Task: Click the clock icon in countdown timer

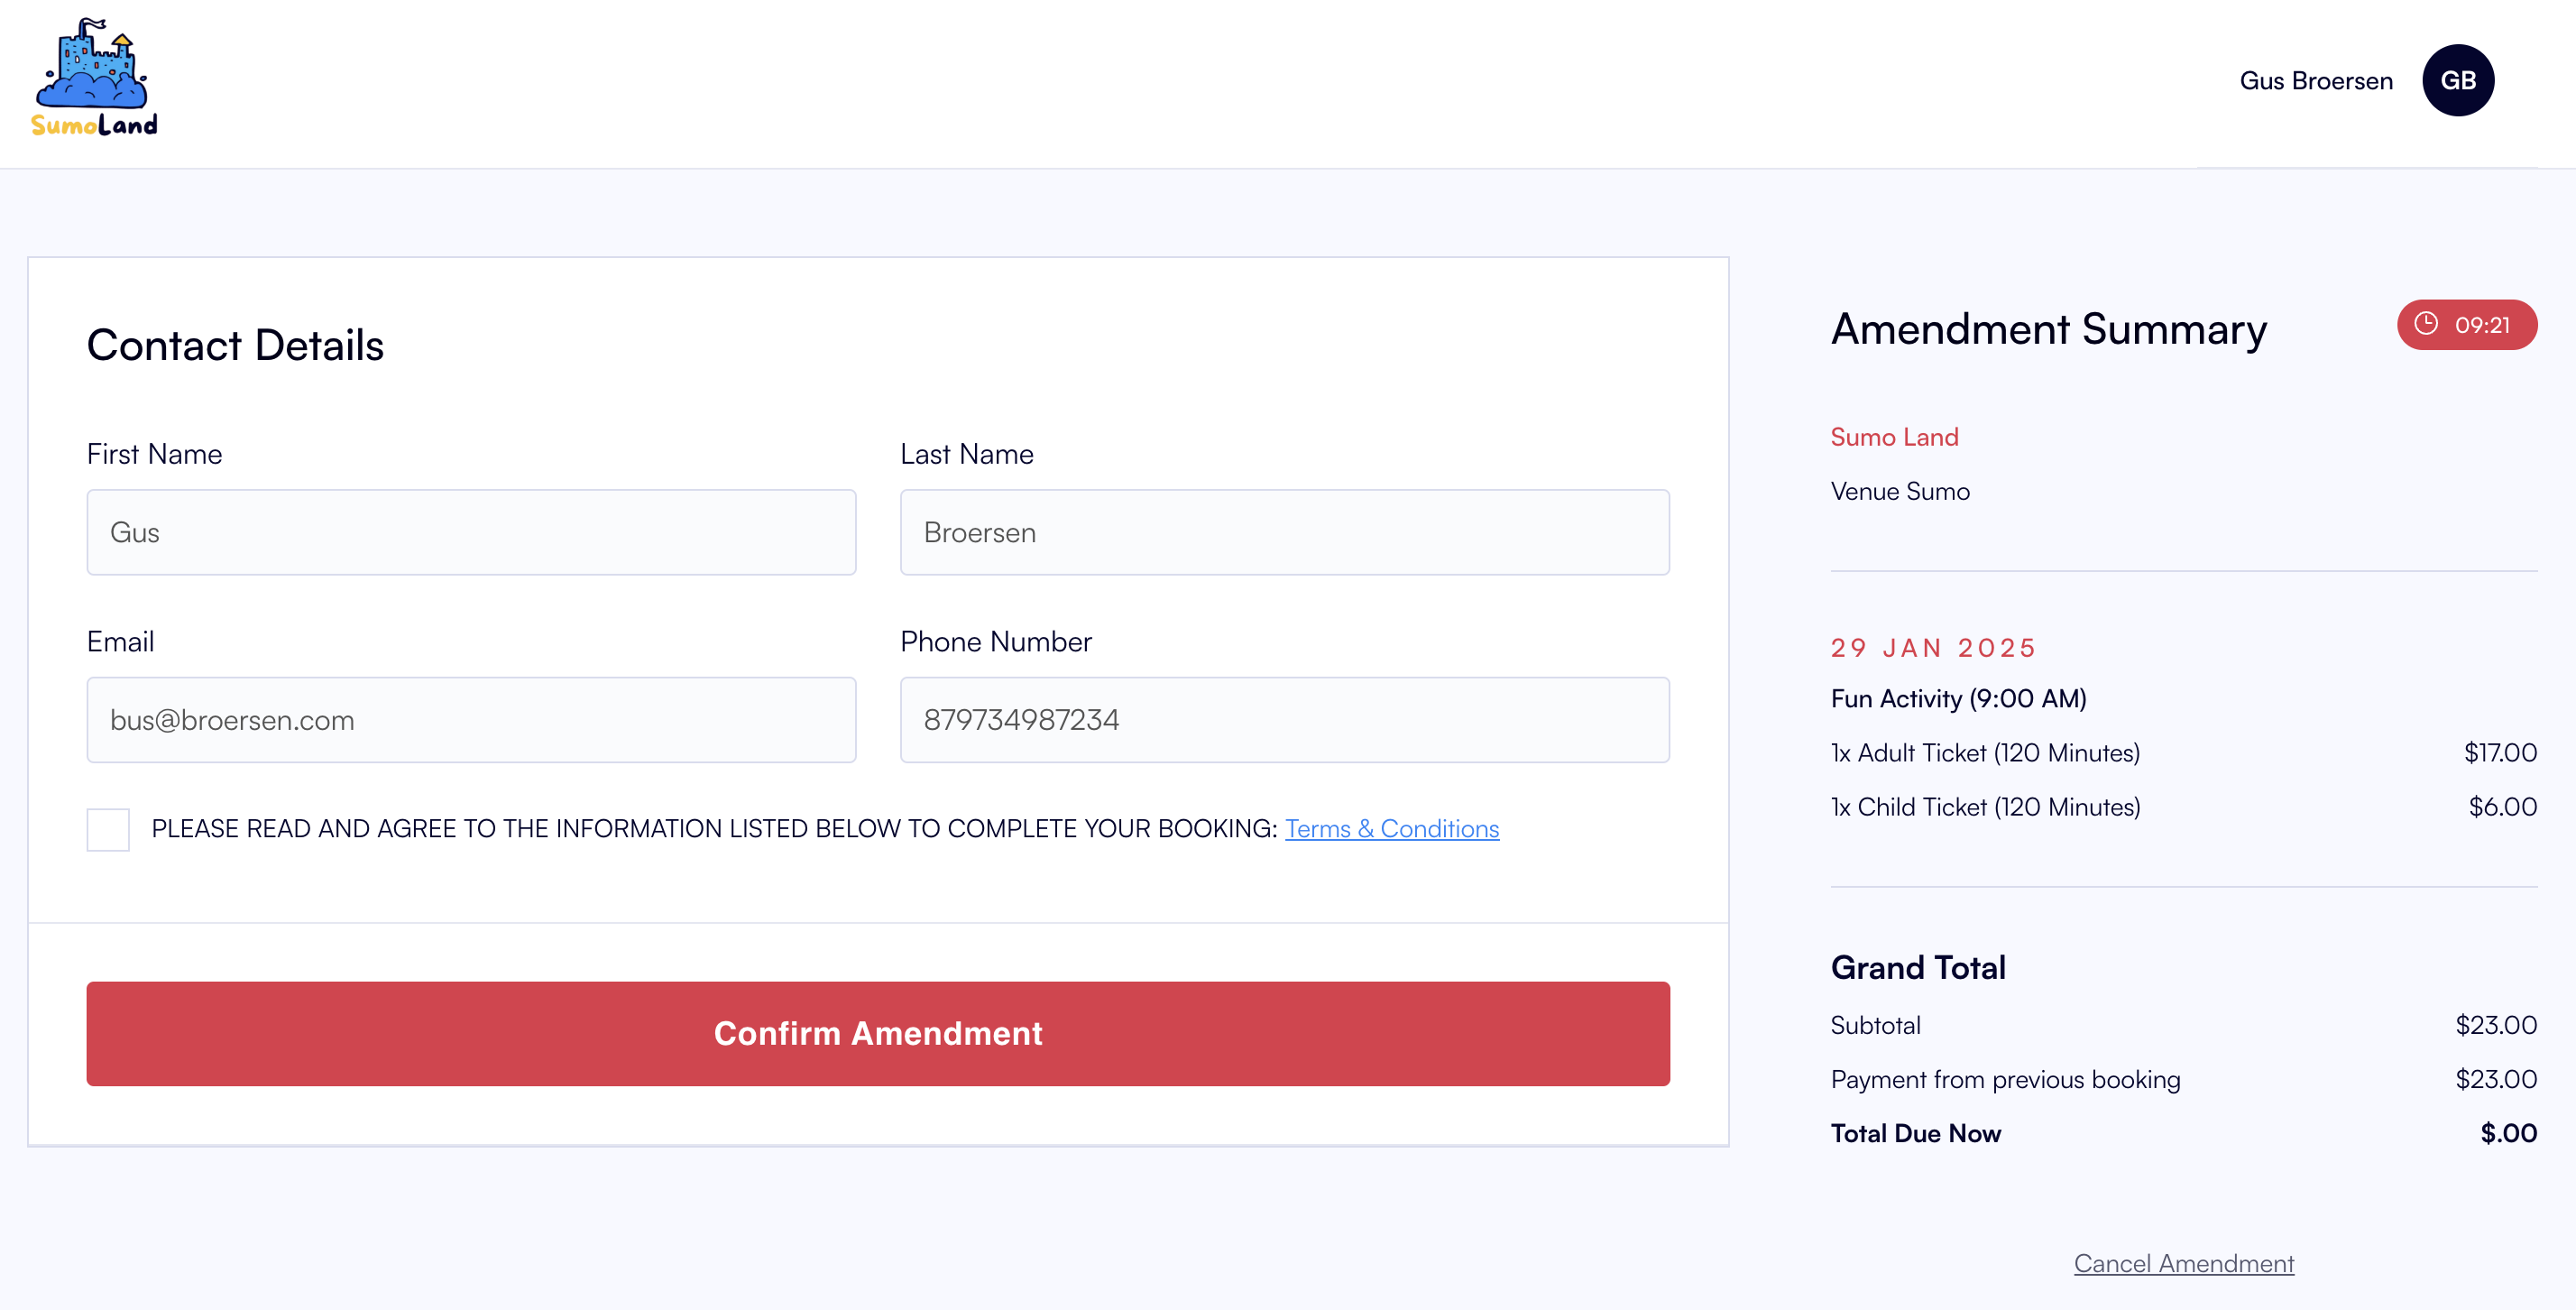Action: [x=2426, y=324]
